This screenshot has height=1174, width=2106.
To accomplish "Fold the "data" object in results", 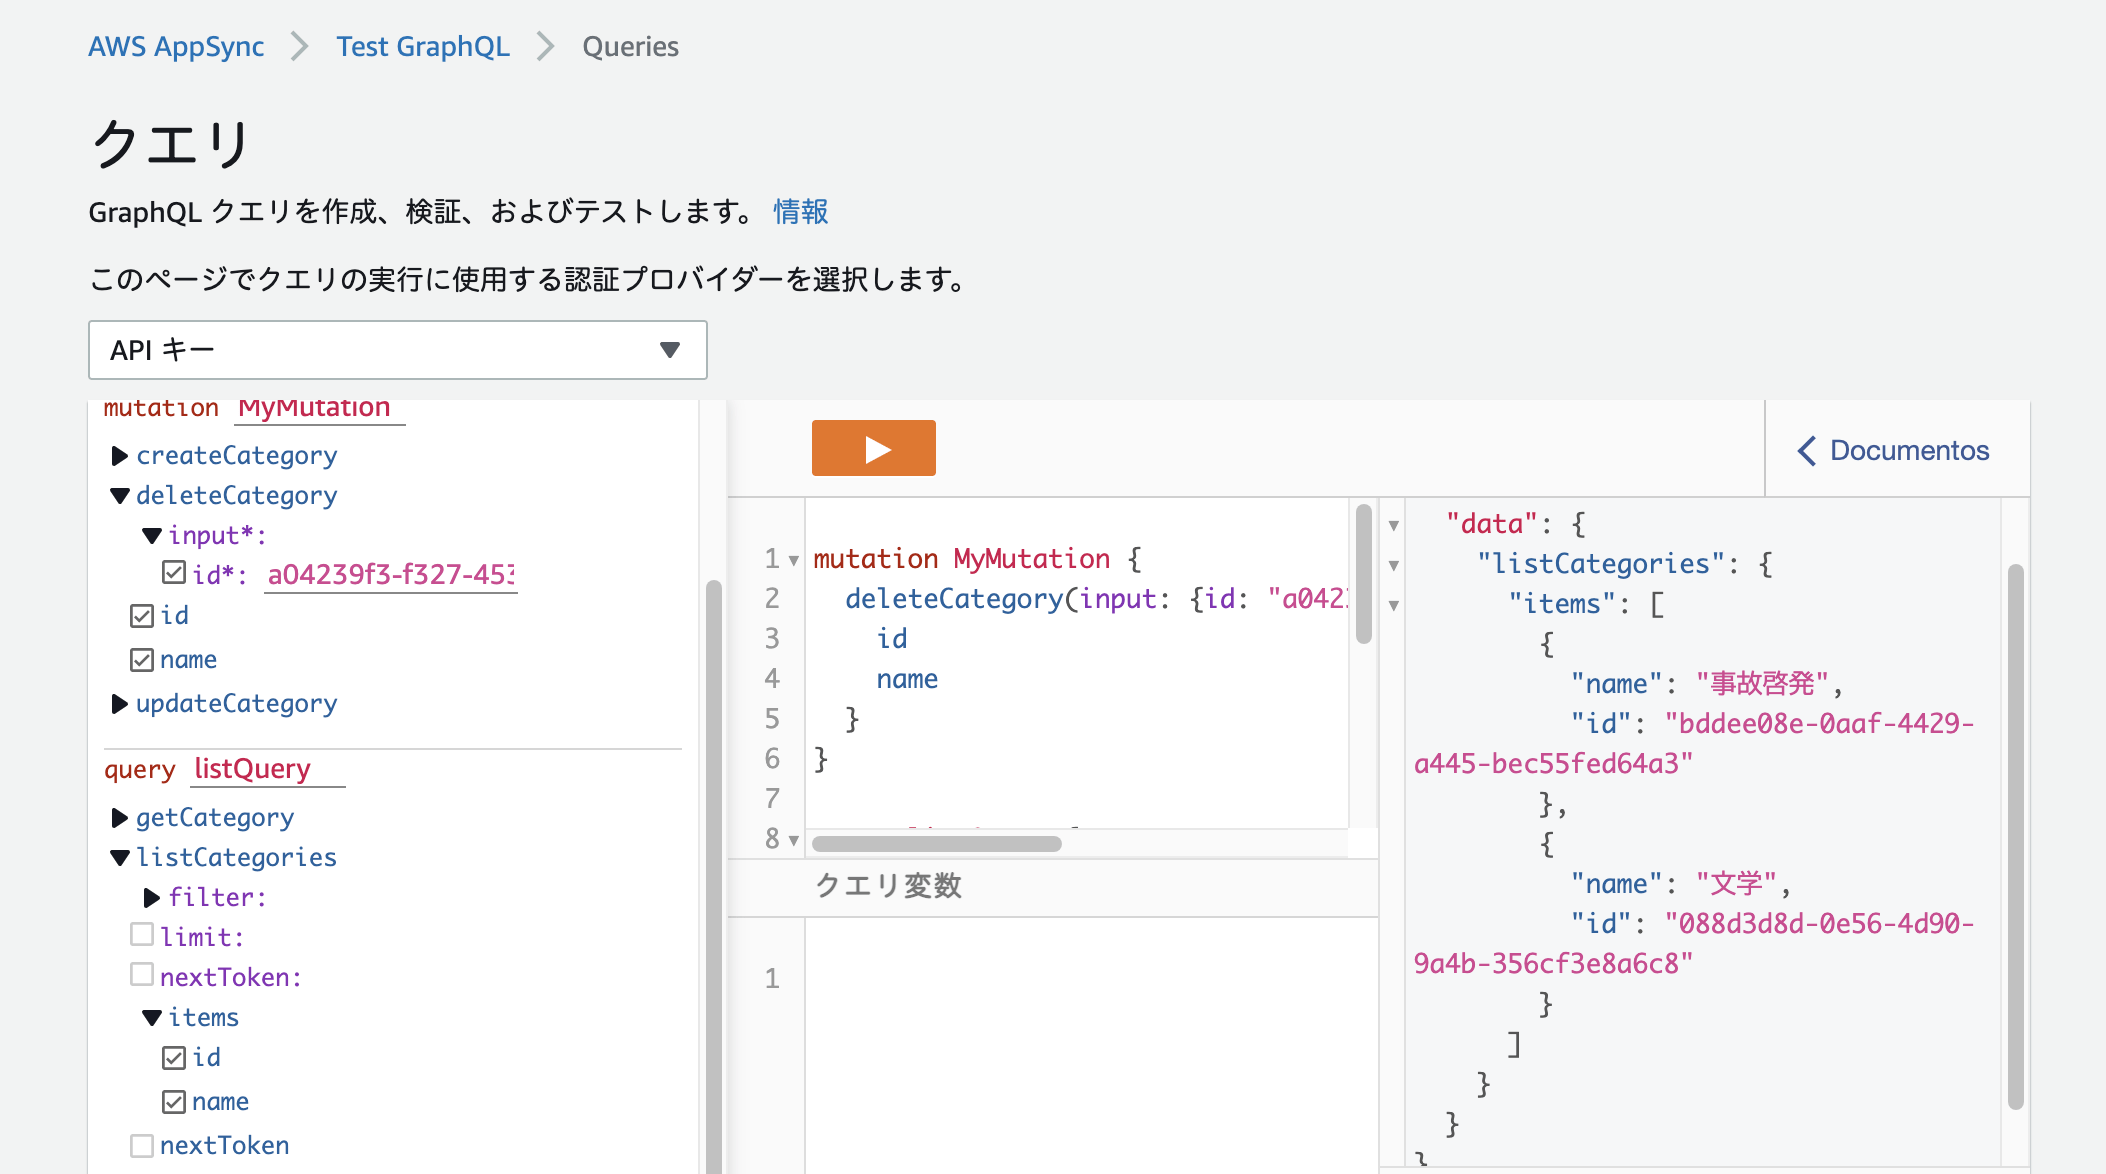I will click(x=1394, y=525).
